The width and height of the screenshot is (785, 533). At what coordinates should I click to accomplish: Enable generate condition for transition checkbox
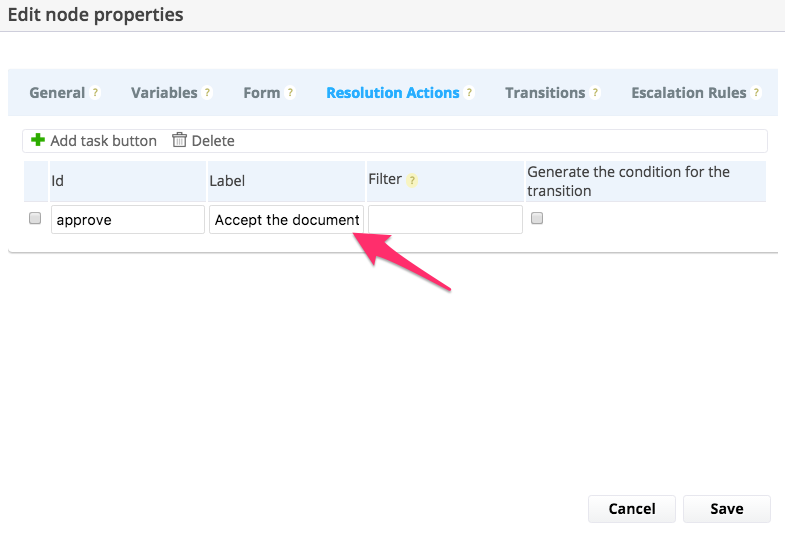click(537, 218)
